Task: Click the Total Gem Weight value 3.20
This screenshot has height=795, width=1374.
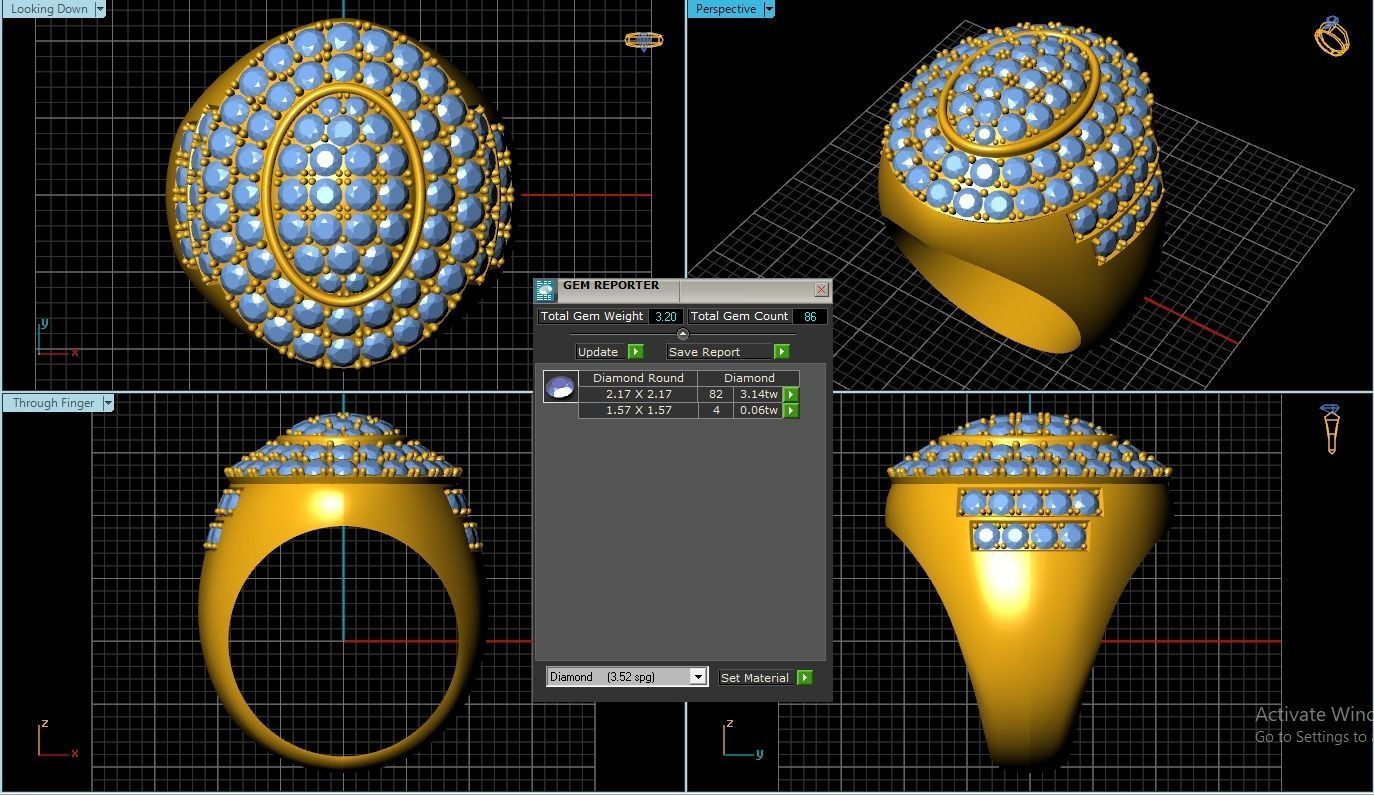Action: tap(665, 316)
